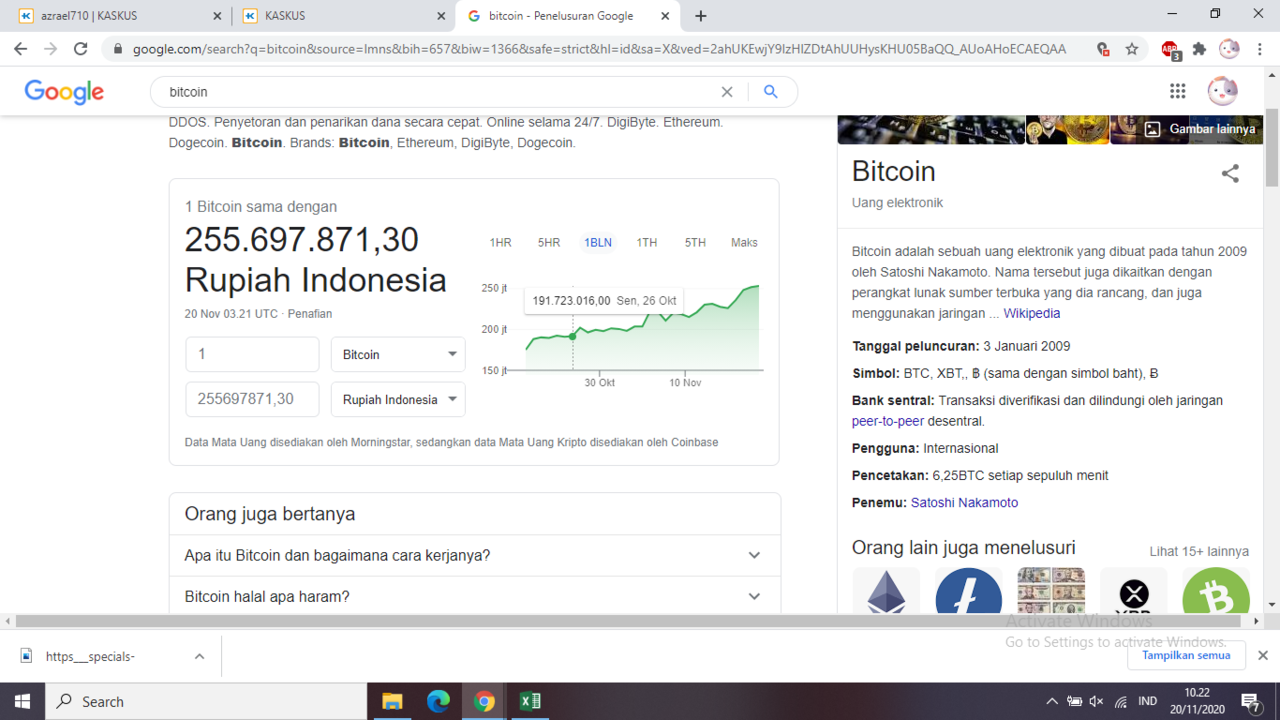Expand the question Bitcoin halal apa haram
Viewport: 1280px width, 720px height.
754,596
